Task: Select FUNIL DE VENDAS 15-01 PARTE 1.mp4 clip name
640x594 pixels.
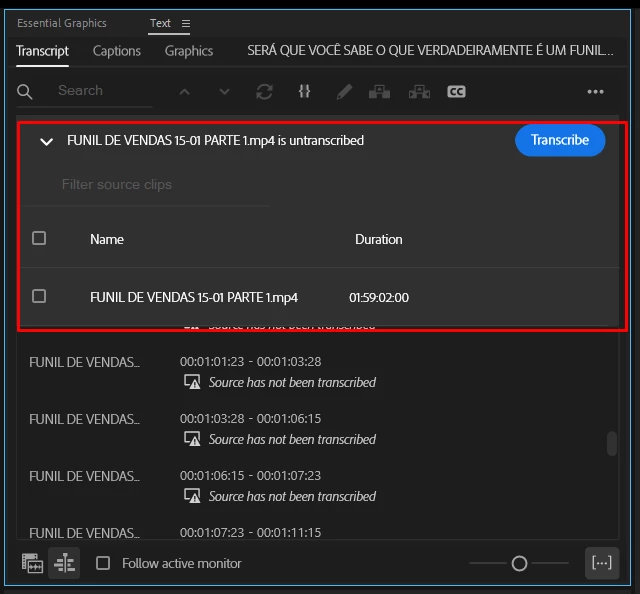Action: 194,298
